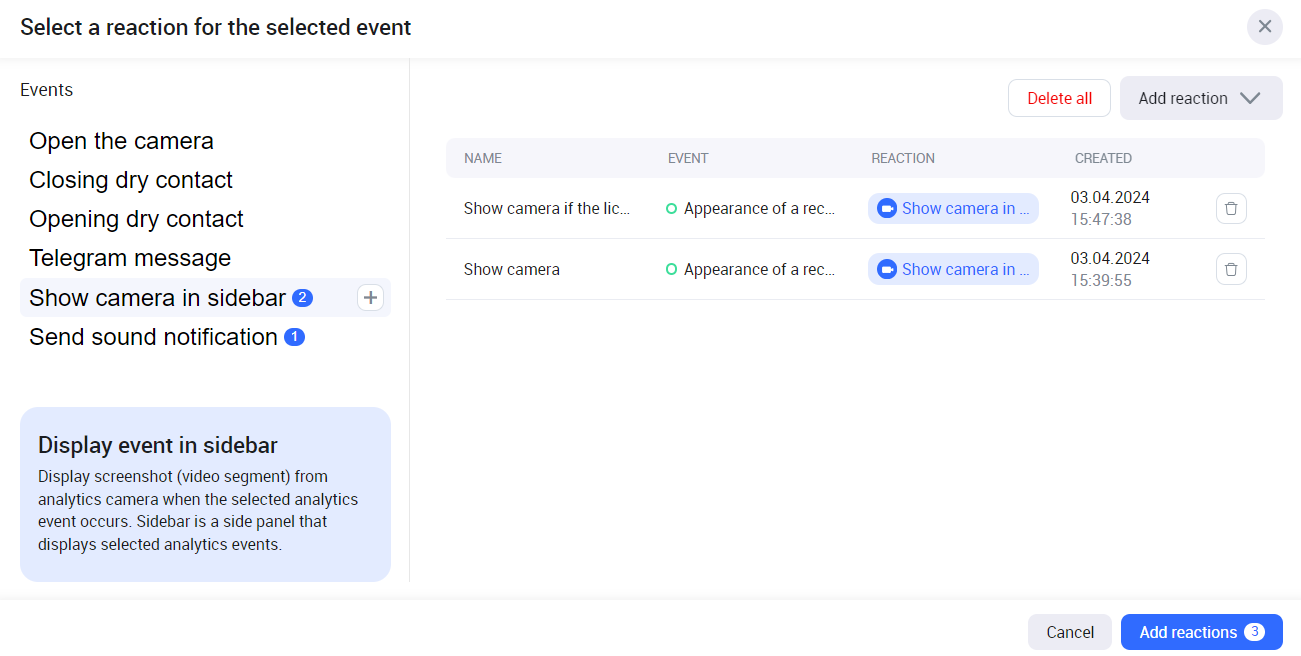1301x656 pixels.
Task: Choose 'Opening dry contact' from list
Action: 136,219
